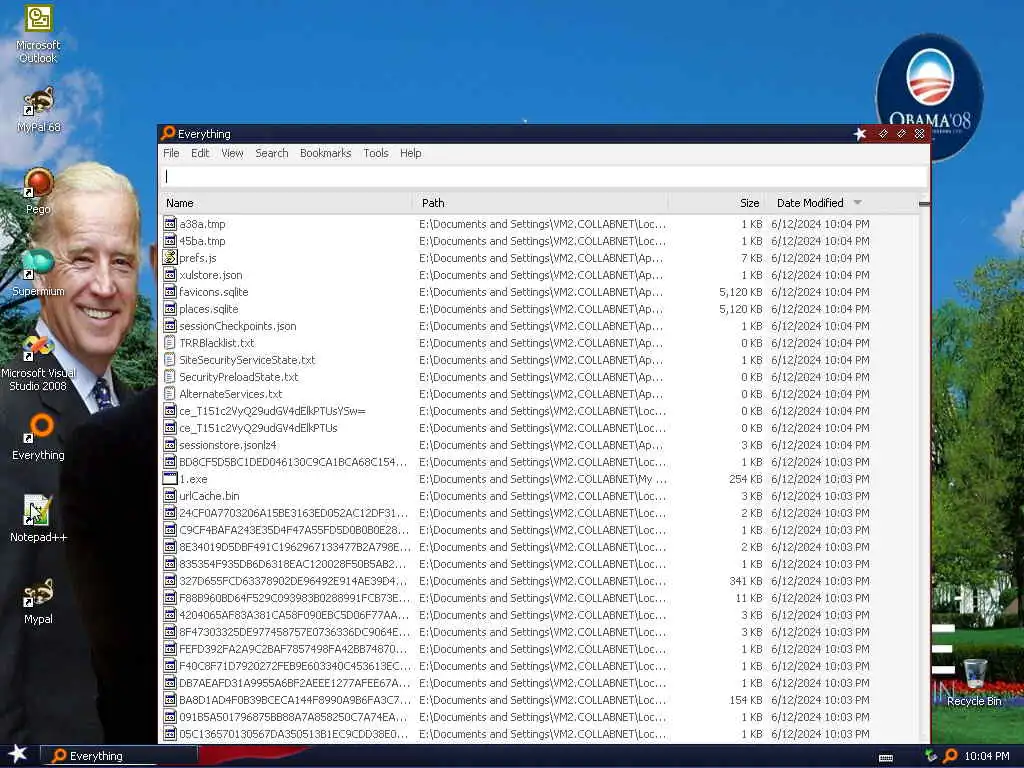The image size is (1024, 768).
Task: Open MyPal 68 desktop shortcut
Action: tap(38, 110)
